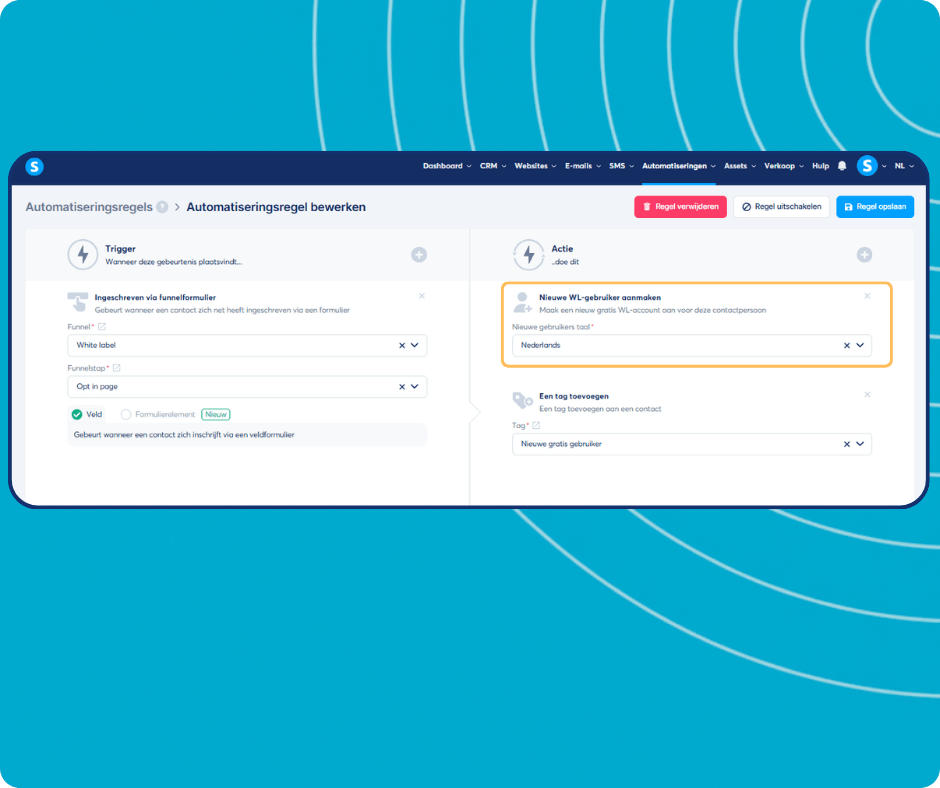
Task: Open the user avatar S profile menu
Action: [x=867, y=166]
